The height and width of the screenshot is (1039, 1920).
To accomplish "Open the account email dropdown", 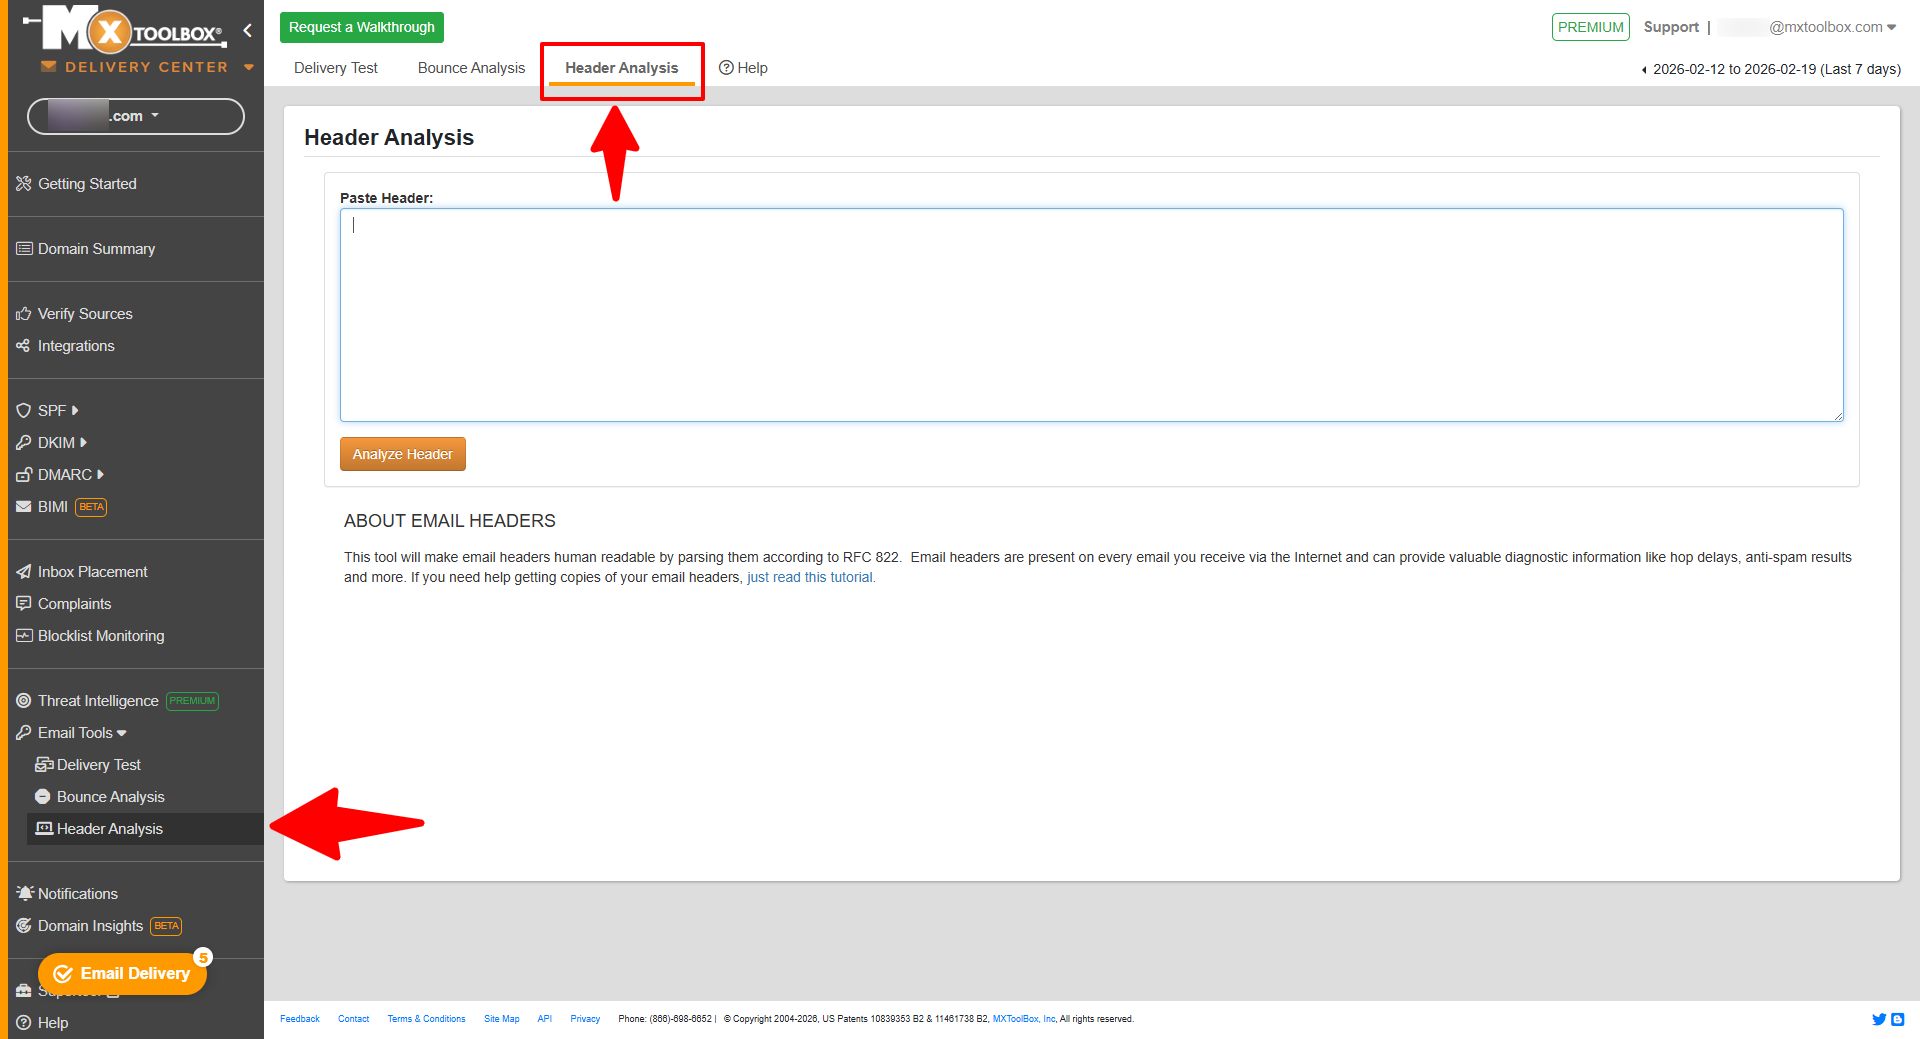I will (1830, 27).
